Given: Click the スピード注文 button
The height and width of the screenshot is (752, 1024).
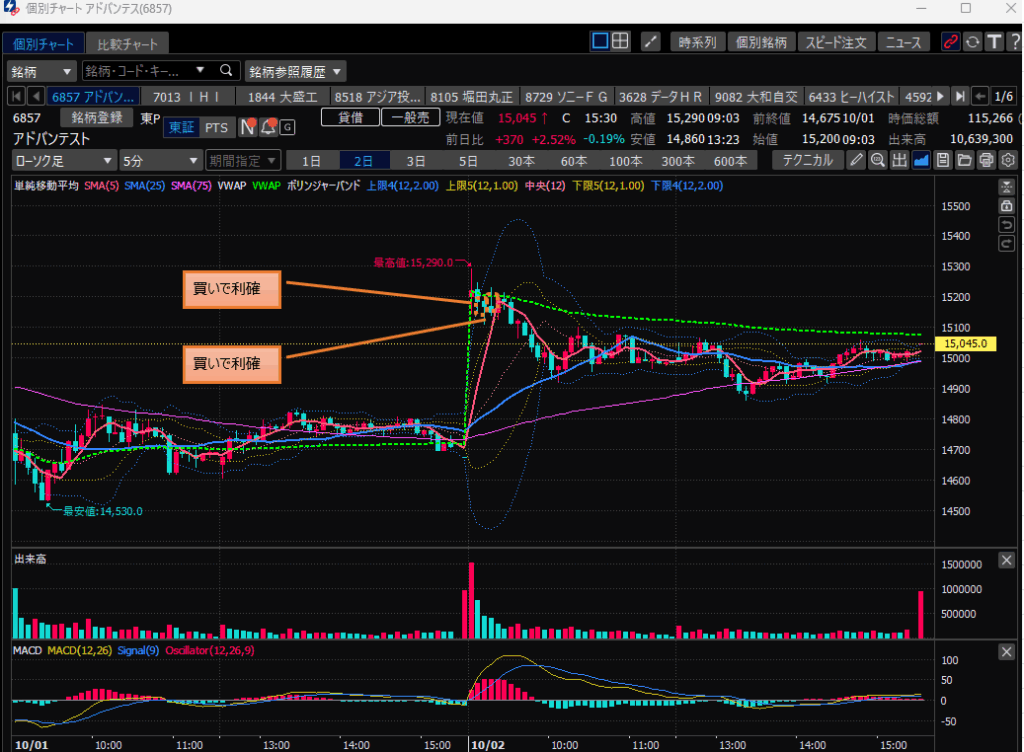Looking at the screenshot, I should (836, 42).
